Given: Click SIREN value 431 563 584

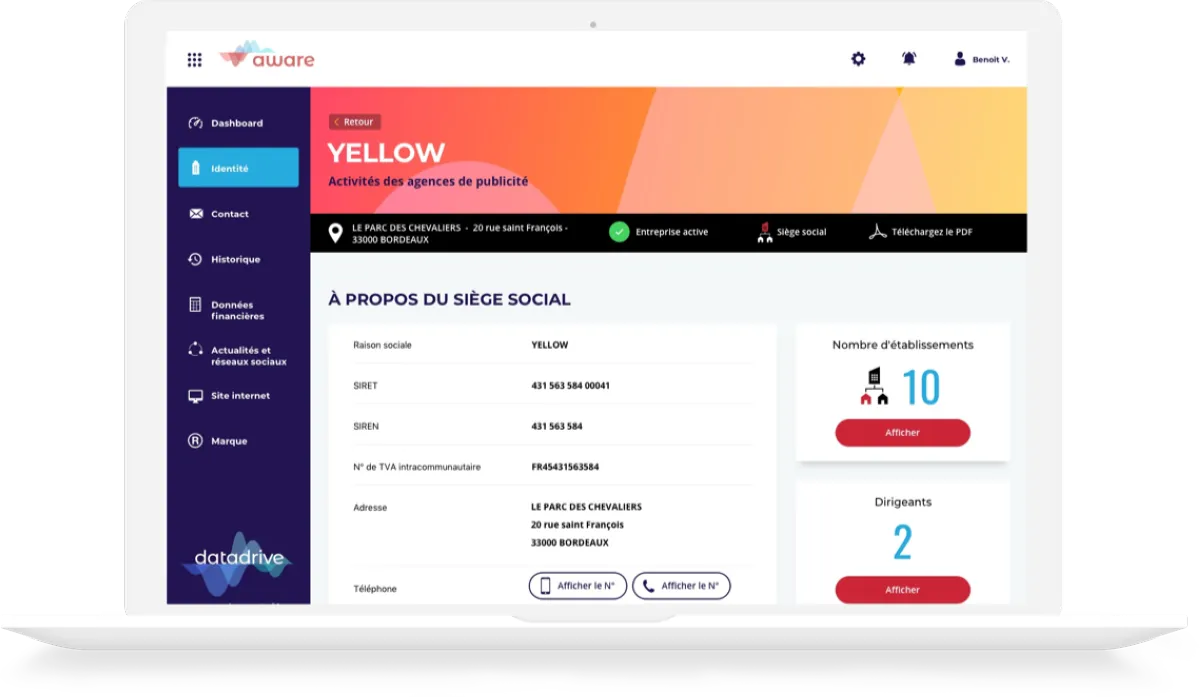Looking at the screenshot, I should pyautogui.click(x=557, y=426).
